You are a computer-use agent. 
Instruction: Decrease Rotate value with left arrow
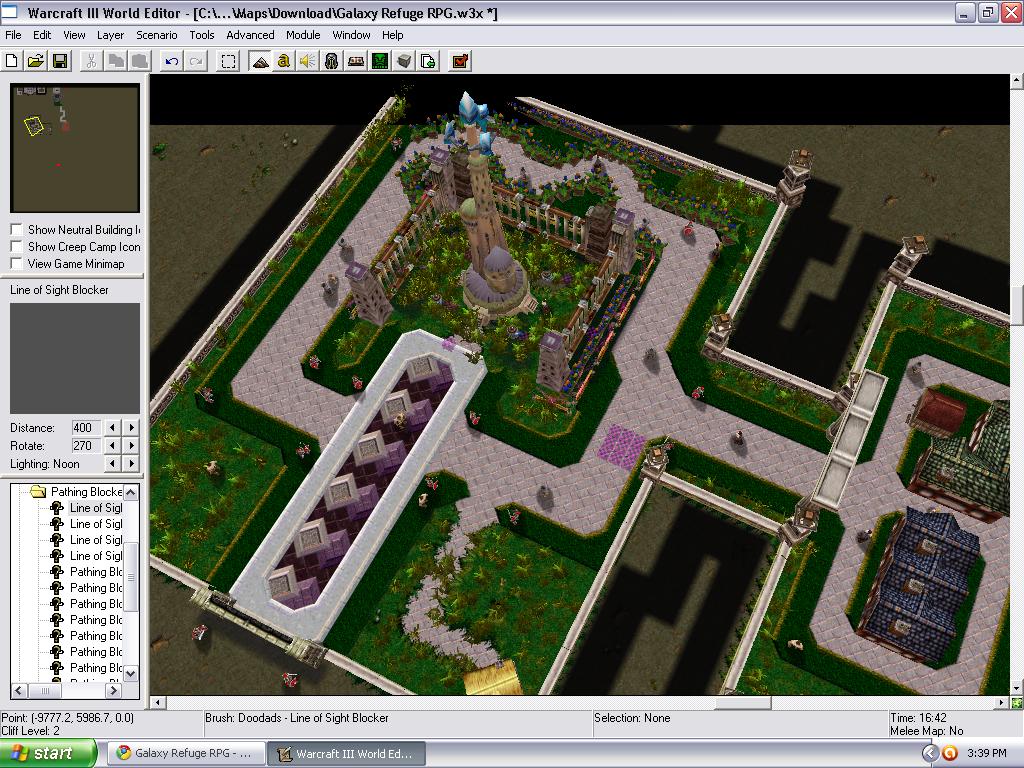112,445
